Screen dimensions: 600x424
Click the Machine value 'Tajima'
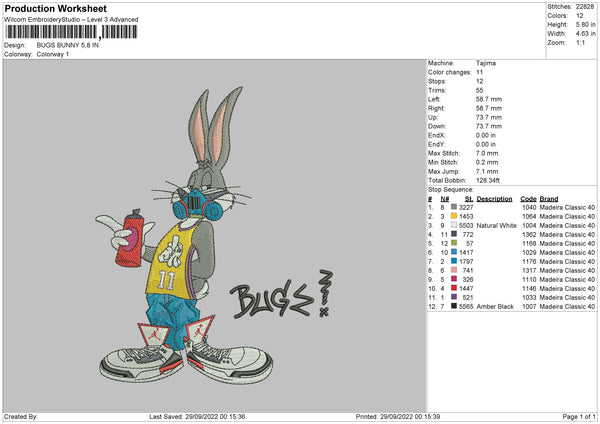pyautogui.click(x=486, y=63)
